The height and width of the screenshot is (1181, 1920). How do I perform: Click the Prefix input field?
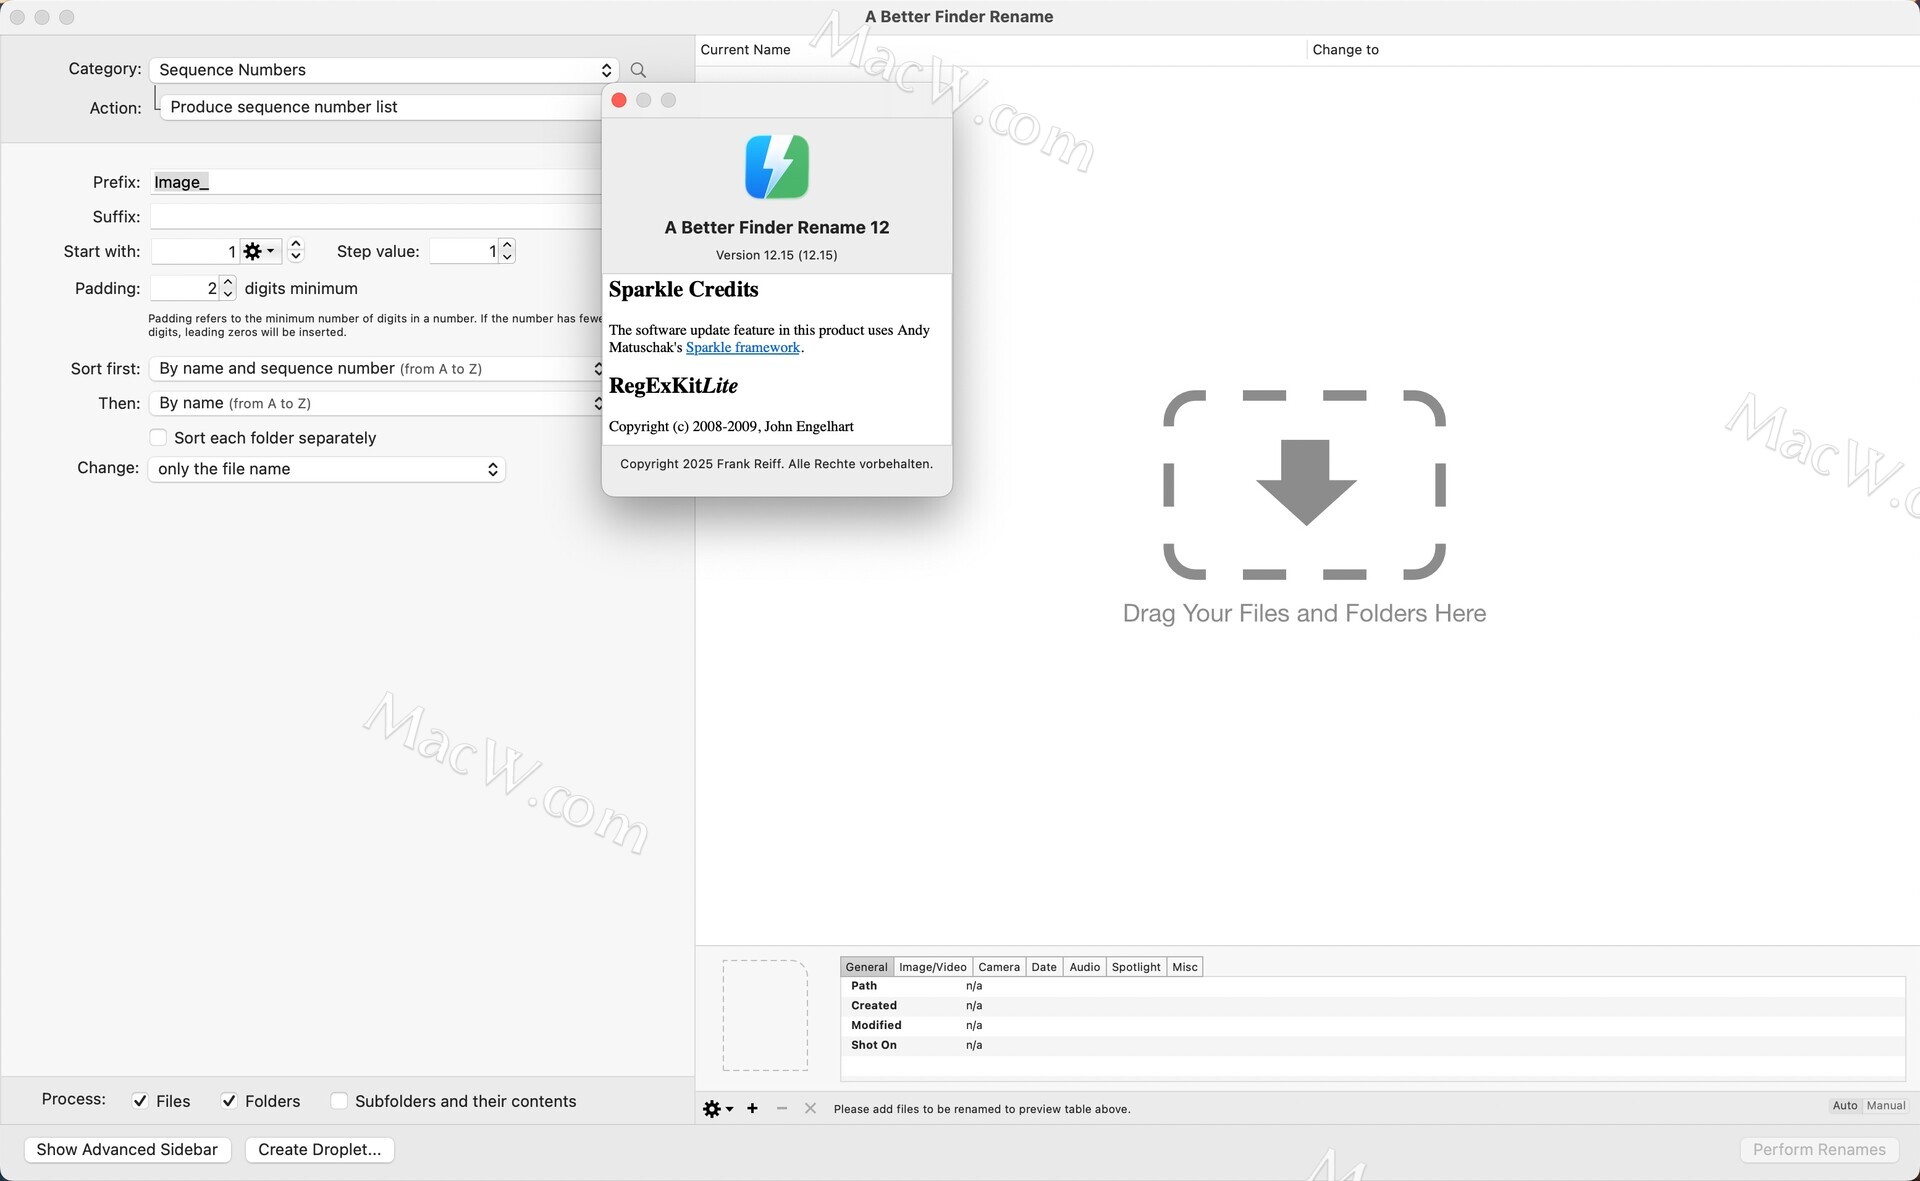click(x=376, y=182)
